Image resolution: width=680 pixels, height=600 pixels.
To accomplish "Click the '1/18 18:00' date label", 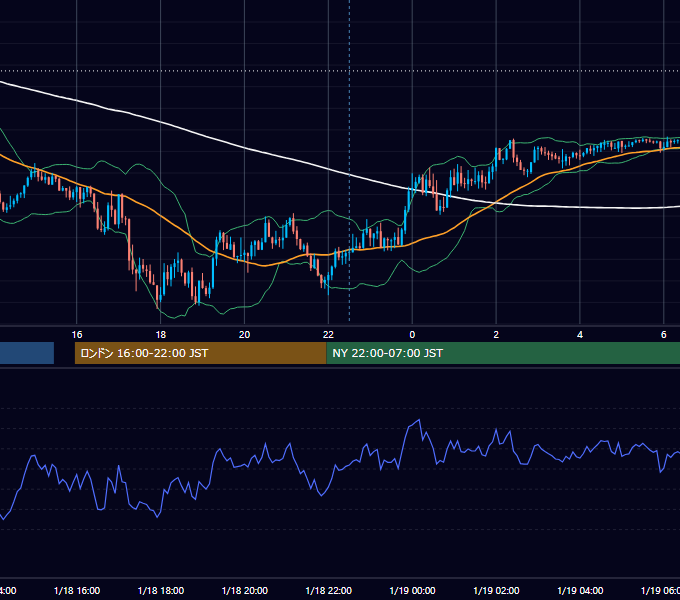I will (x=161, y=591).
